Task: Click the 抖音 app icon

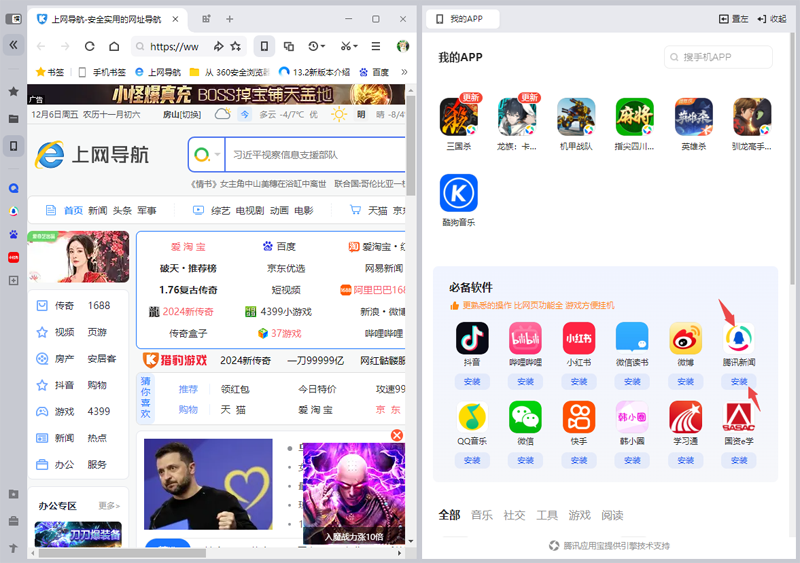Action: coord(472,338)
